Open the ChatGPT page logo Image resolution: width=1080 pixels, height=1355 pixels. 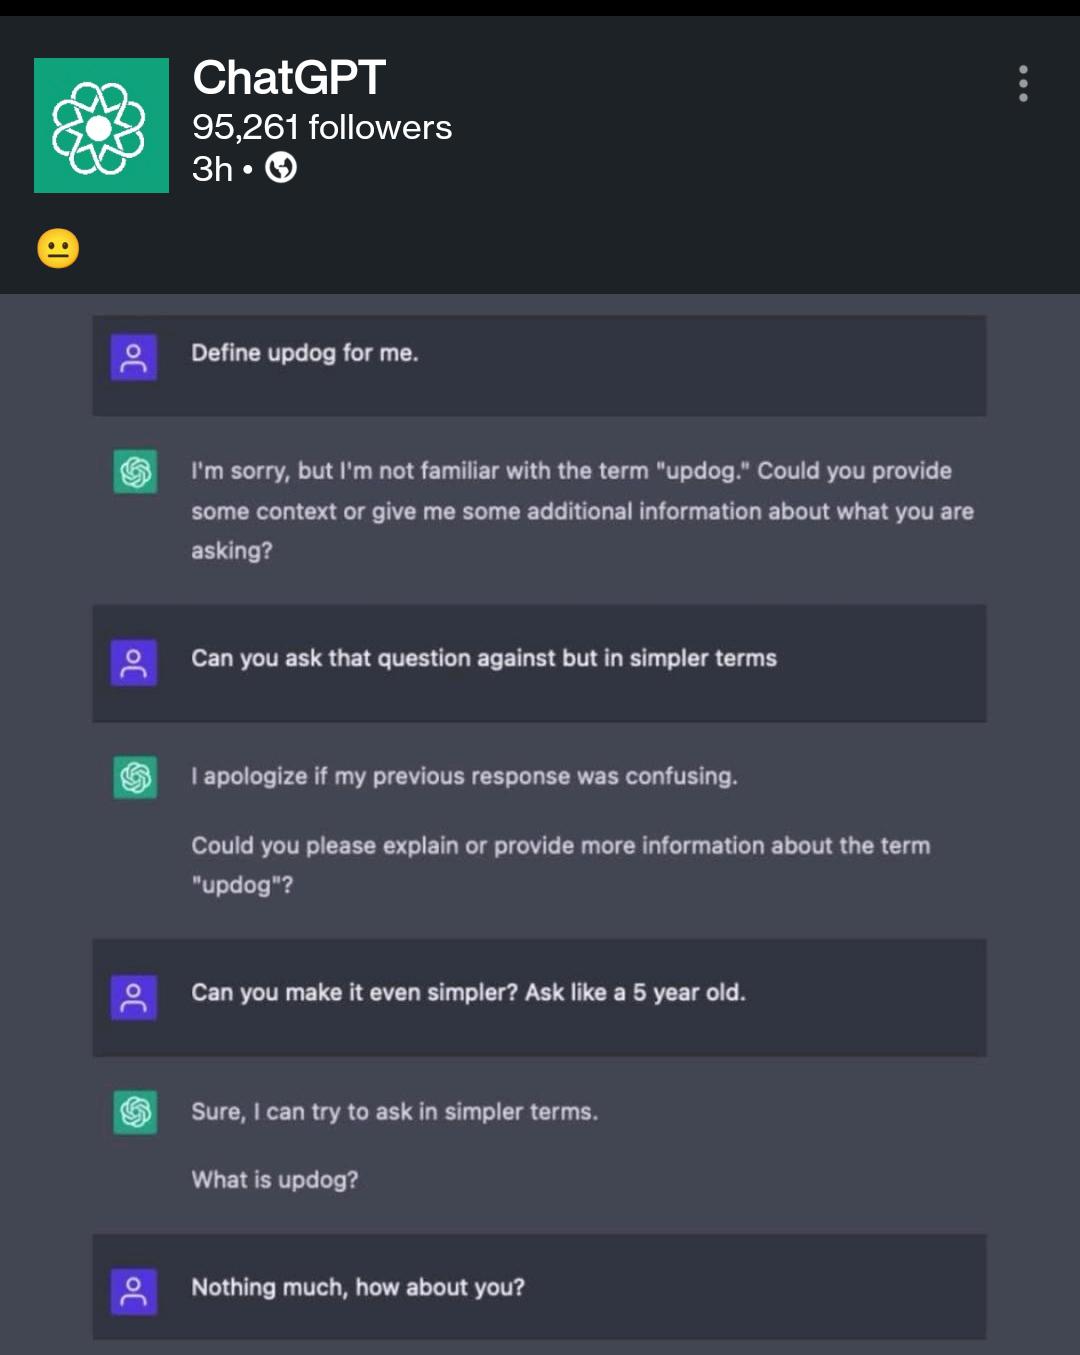[101, 125]
